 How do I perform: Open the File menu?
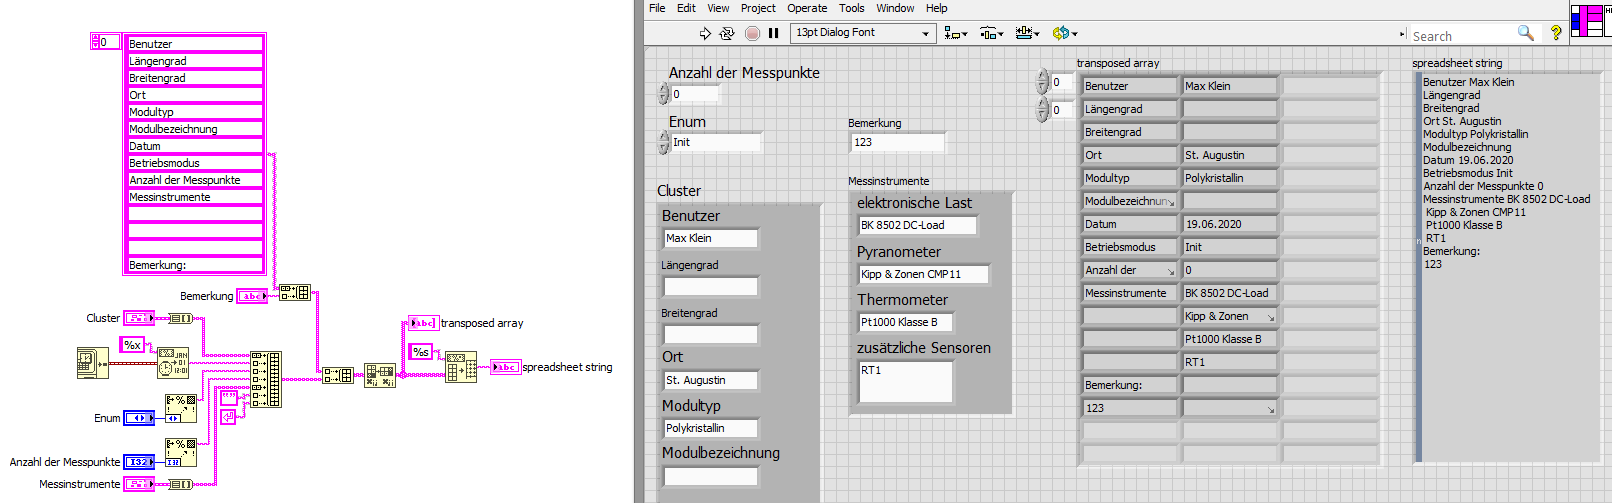pyautogui.click(x=657, y=8)
